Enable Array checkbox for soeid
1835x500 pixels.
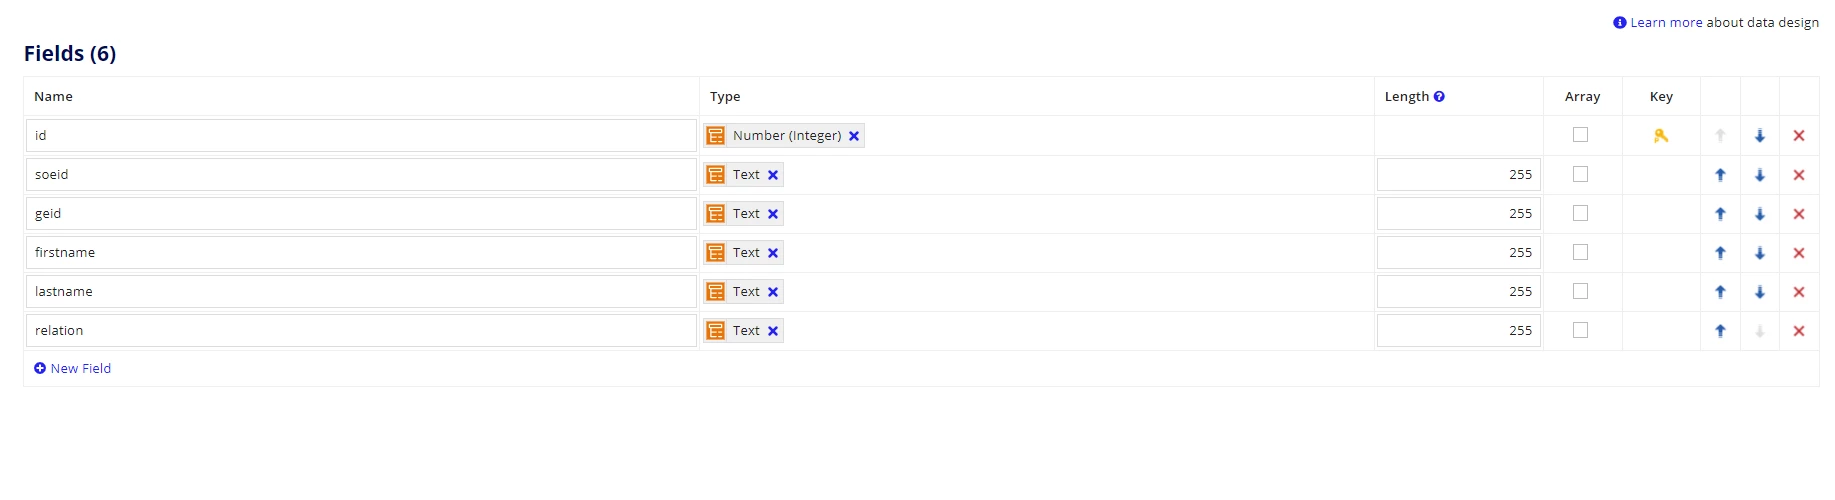point(1580,174)
